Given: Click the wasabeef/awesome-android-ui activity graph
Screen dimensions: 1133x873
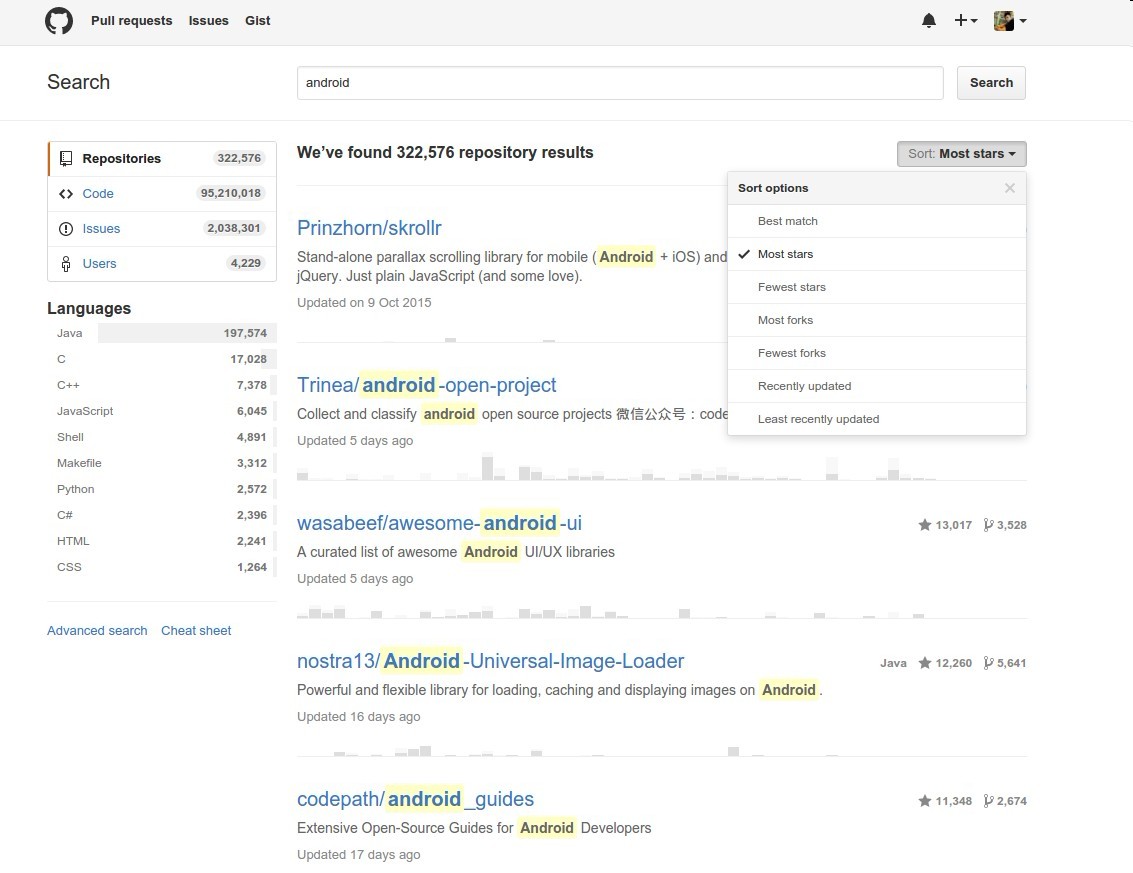Looking at the screenshot, I should pos(661,611).
